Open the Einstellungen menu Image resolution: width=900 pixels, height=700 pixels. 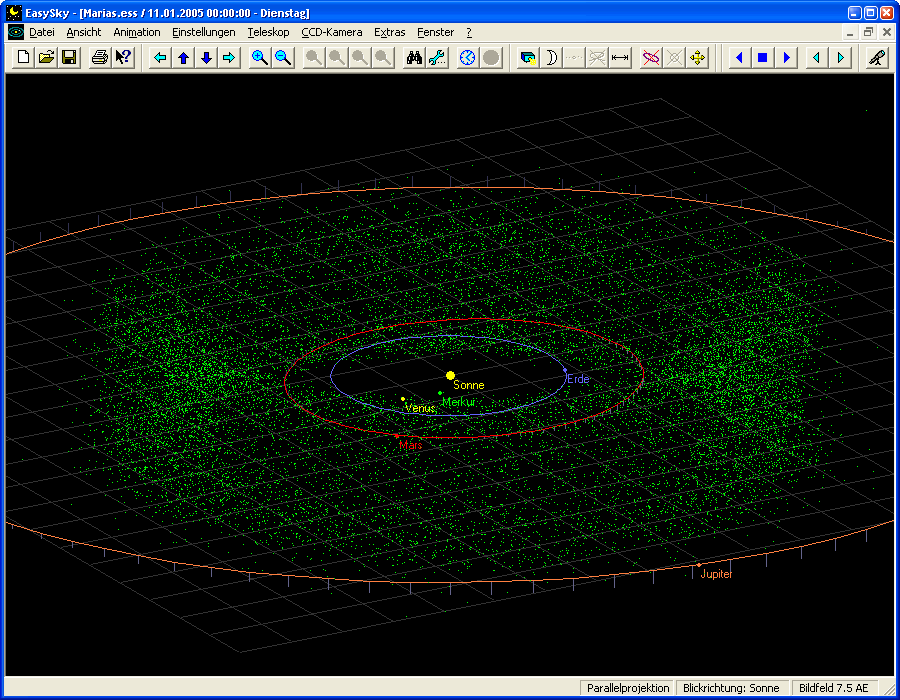point(203,32)
